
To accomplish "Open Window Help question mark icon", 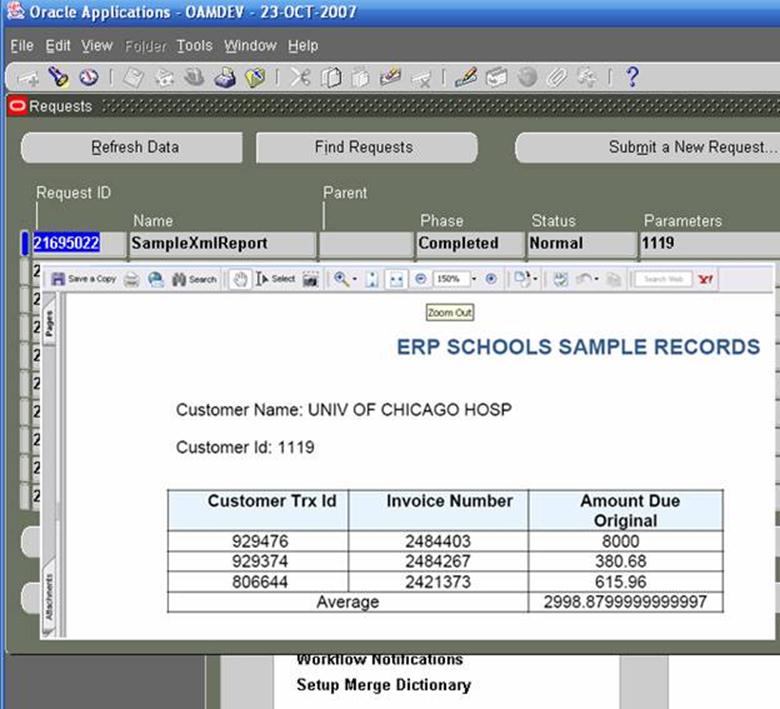I will click(x=632, y=77).
